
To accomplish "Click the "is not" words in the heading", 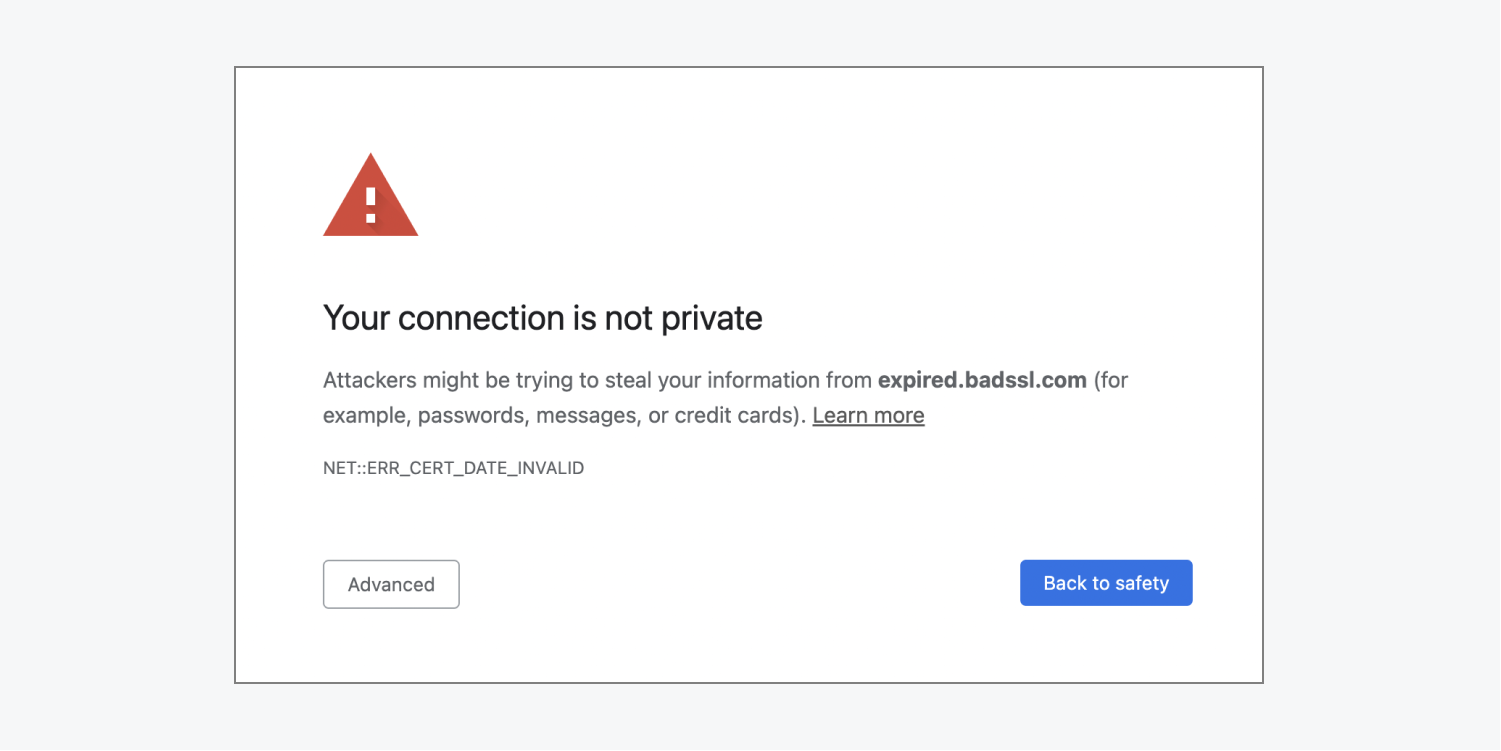I will 613,318.
